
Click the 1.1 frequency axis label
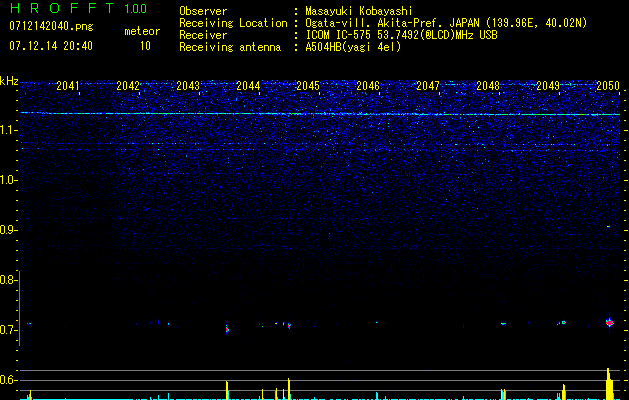pyautogui.click(x=8, y=130)
